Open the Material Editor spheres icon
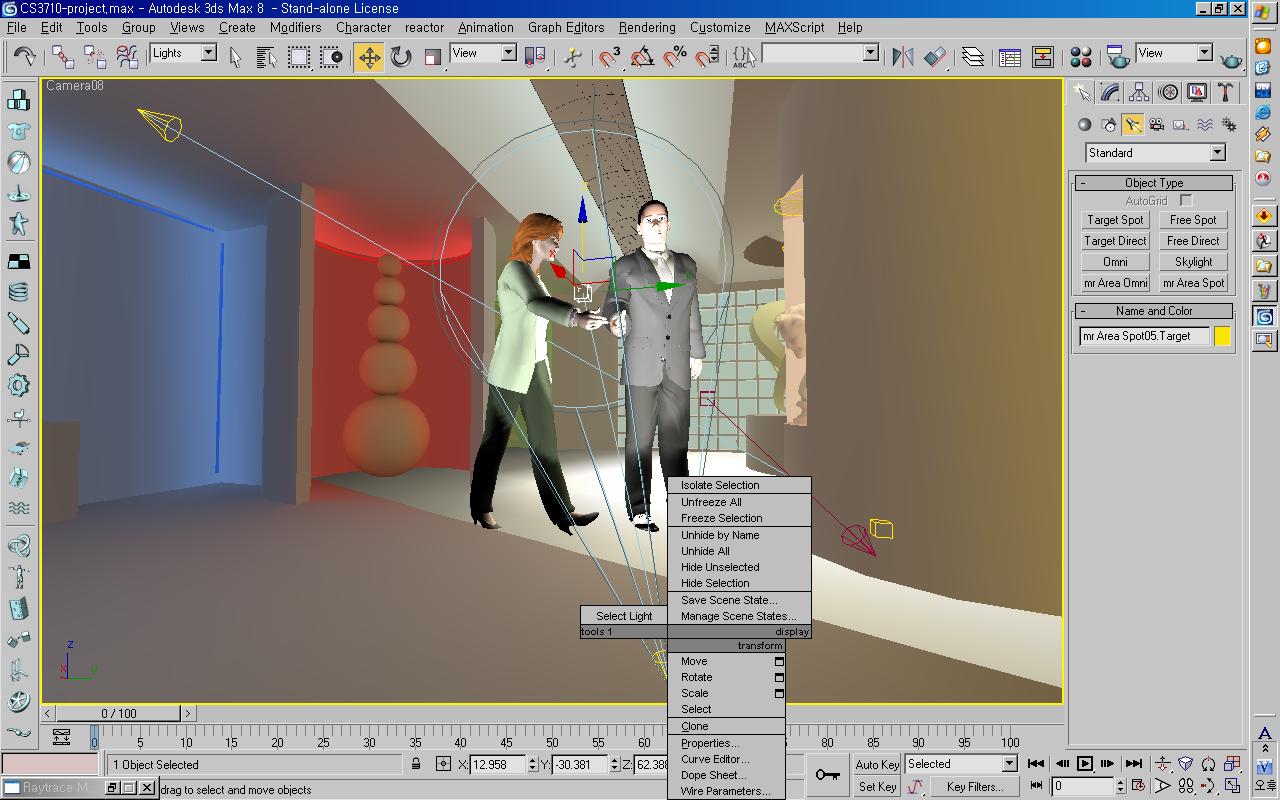This screenshot has height=800, width=1280. [x=1081, y=56]
